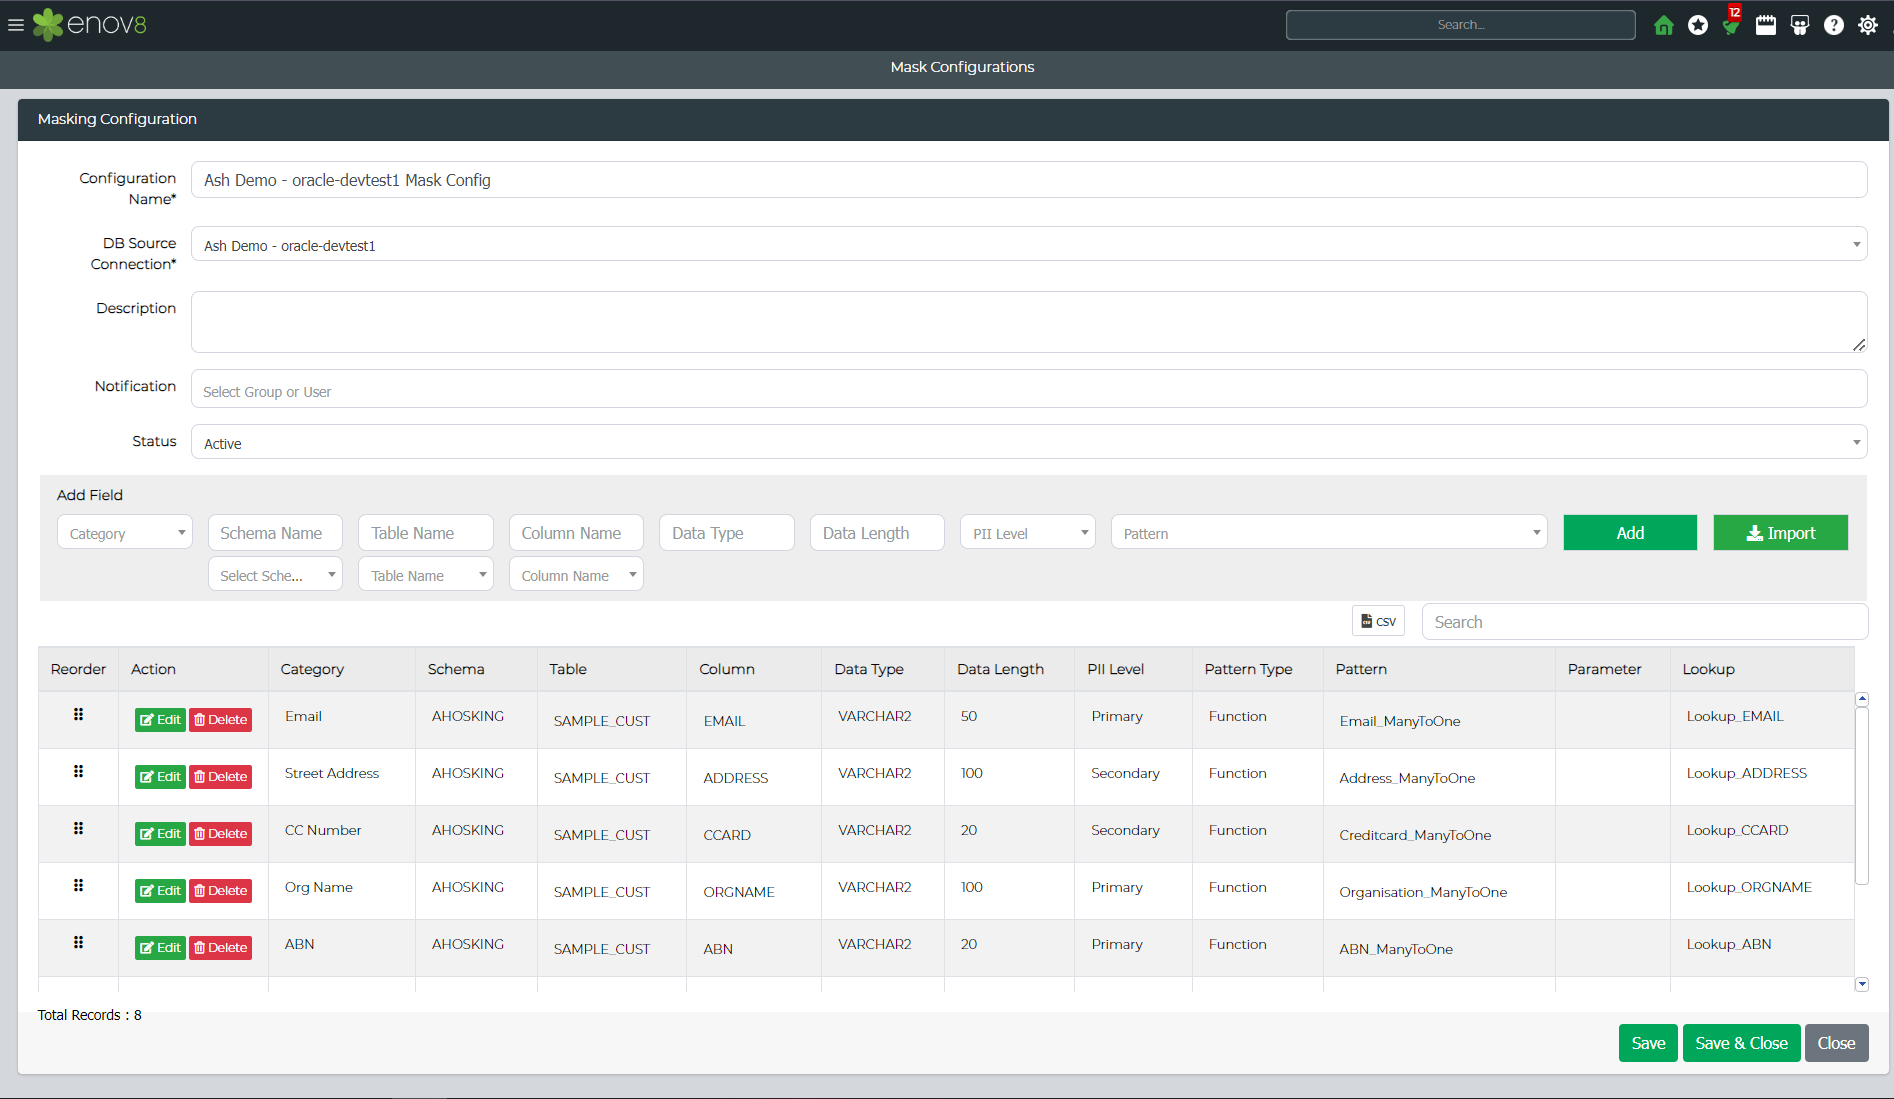Open the Column Name dropdown
This screenshot has height=1099, width=1894.
click(x=576, y=575)
